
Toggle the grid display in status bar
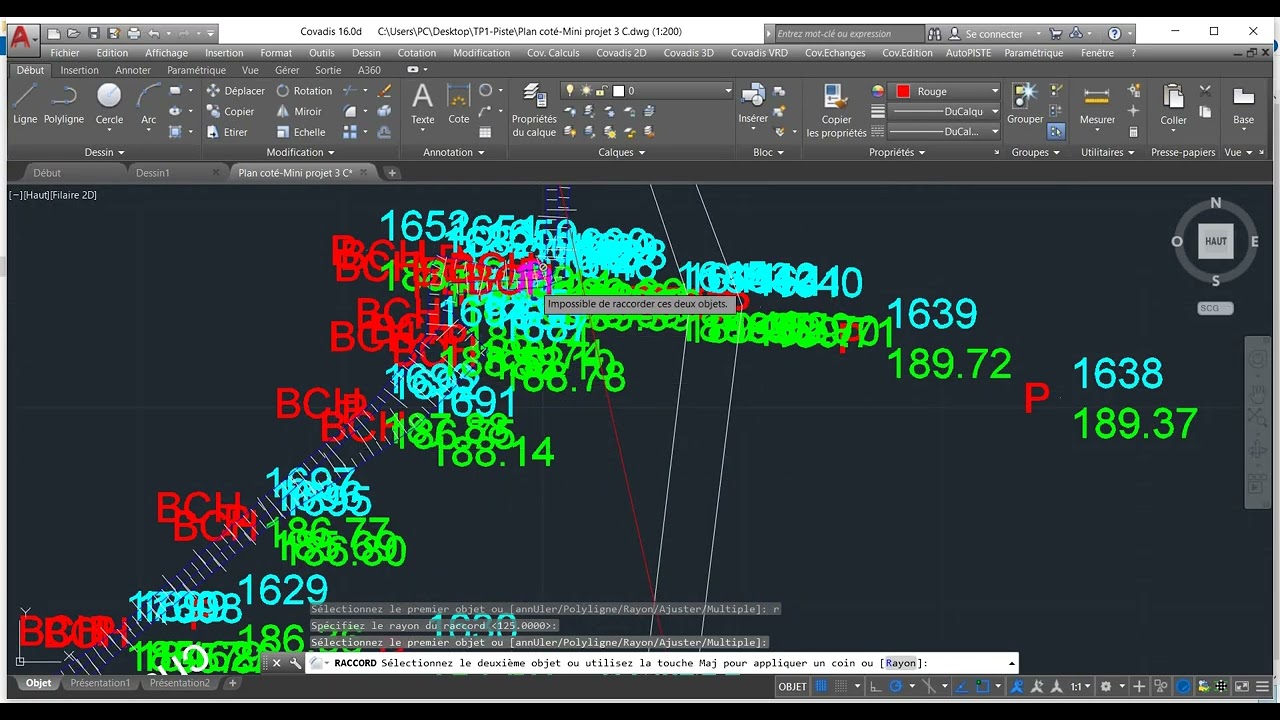tap(822, 686)
